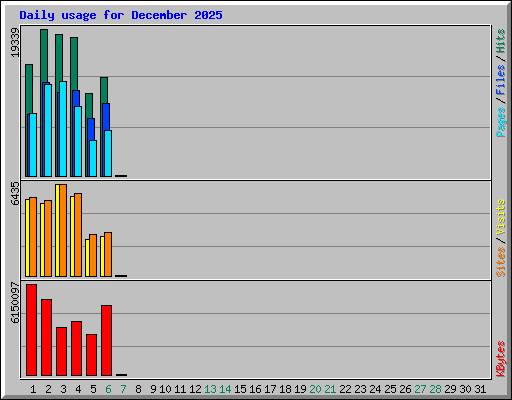The height and width of the screenshot is (400, 512).
Task: Click the yellow Visits bar for day 4
Action: click(x=72, y=236)
